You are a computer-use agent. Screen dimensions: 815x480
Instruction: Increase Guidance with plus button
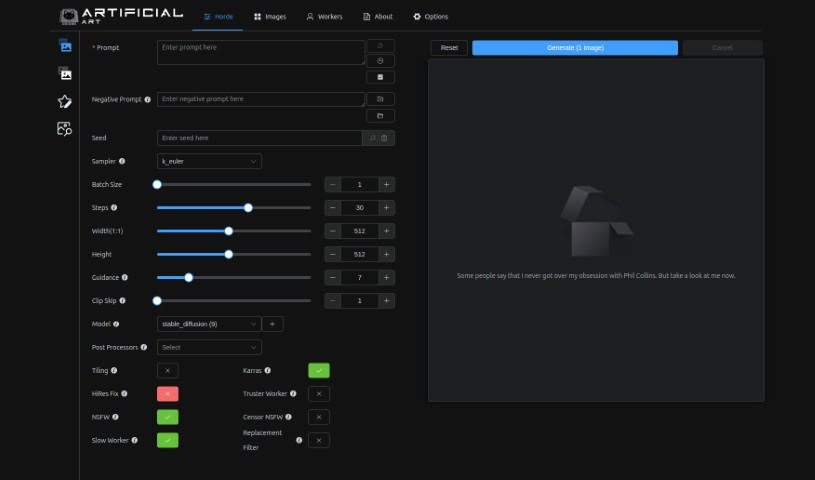(386, 277)
